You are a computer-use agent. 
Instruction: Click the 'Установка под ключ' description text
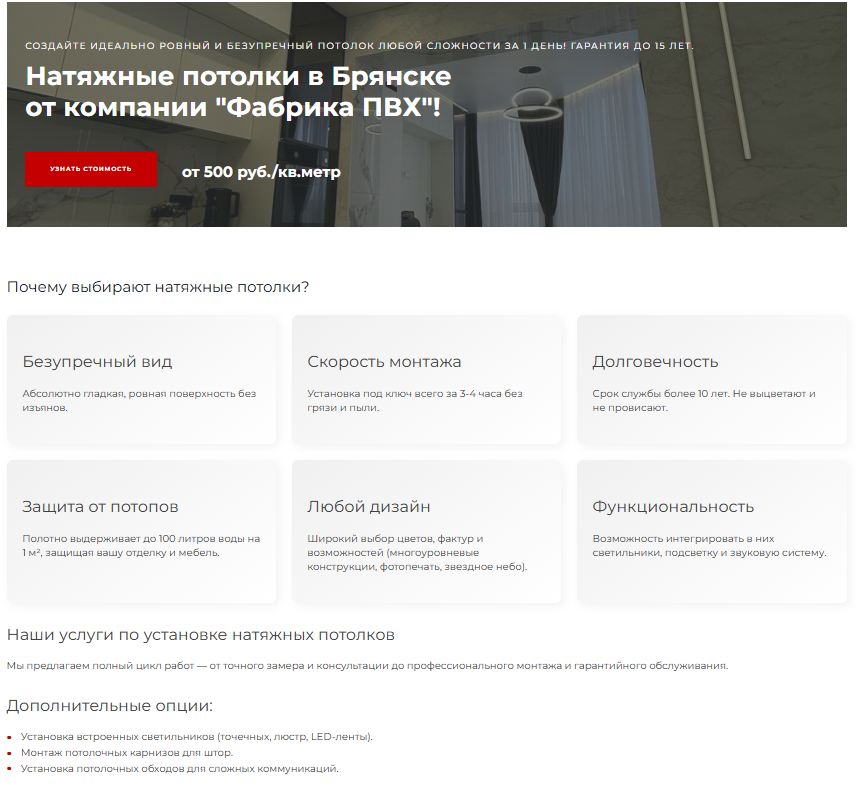click(x=414, y=401)
